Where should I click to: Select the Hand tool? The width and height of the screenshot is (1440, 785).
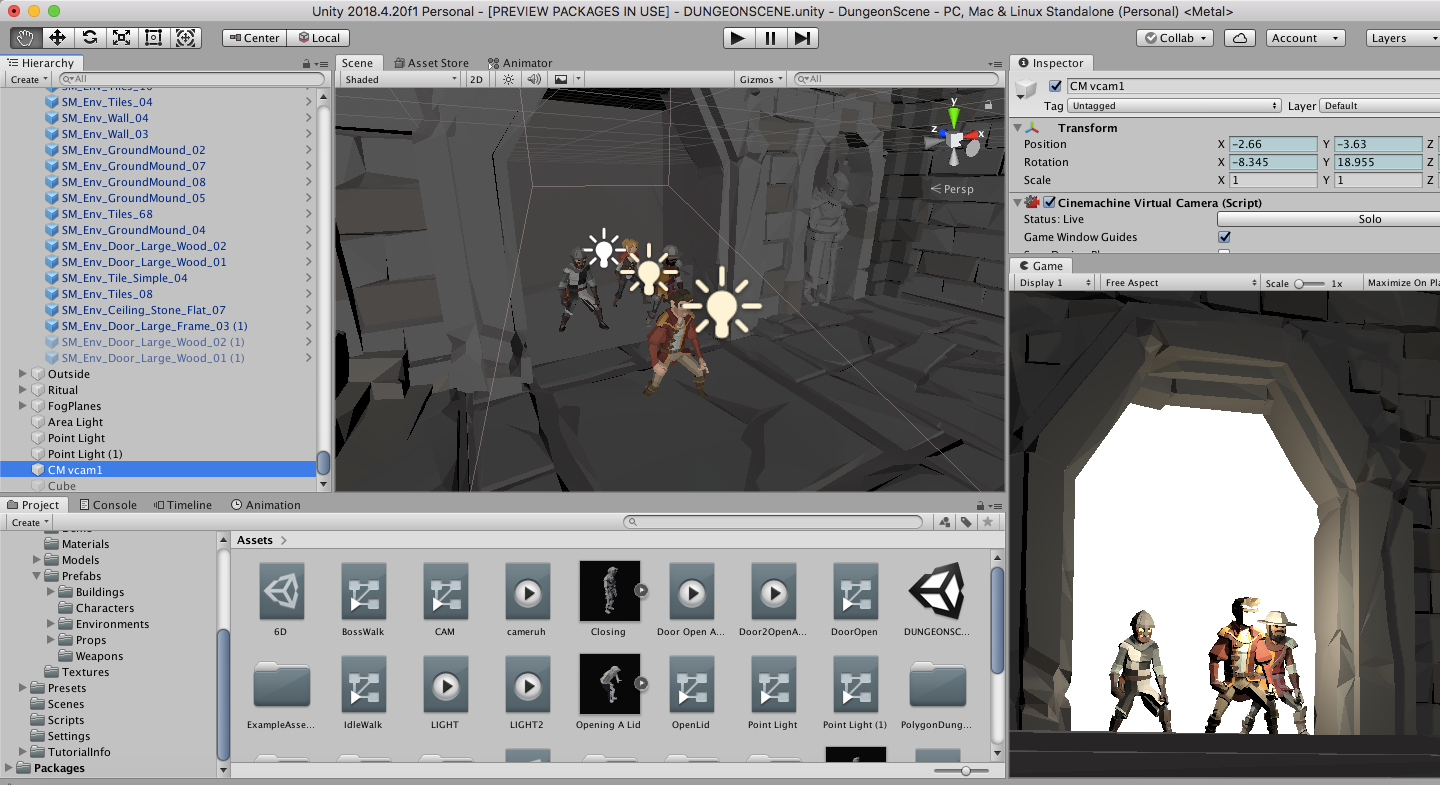click(26, 38)
